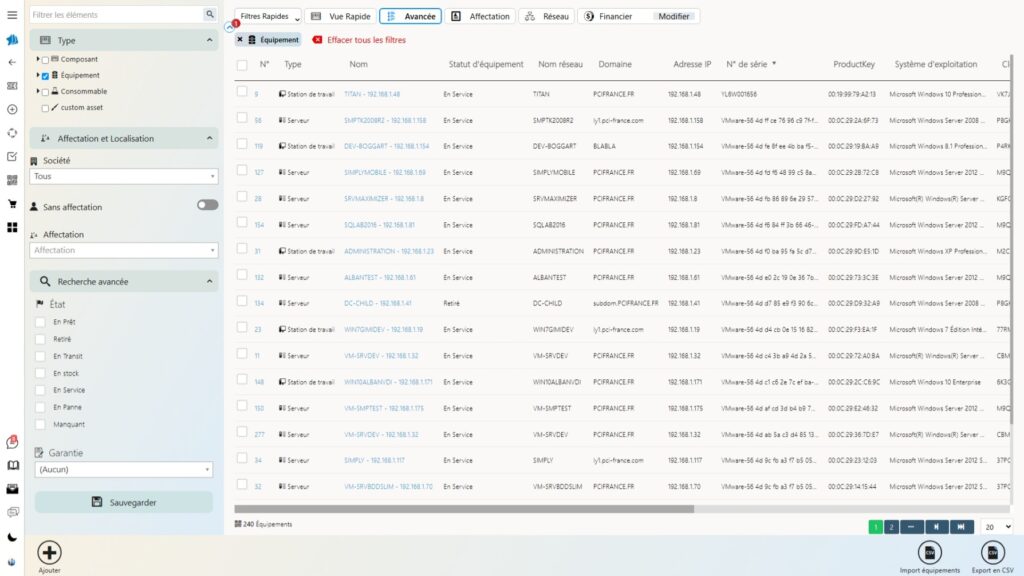Screen dimensions: 1024x576
Task: Click the Sauvegarder button
Action: pyautogui.click(x=124, y=502)
